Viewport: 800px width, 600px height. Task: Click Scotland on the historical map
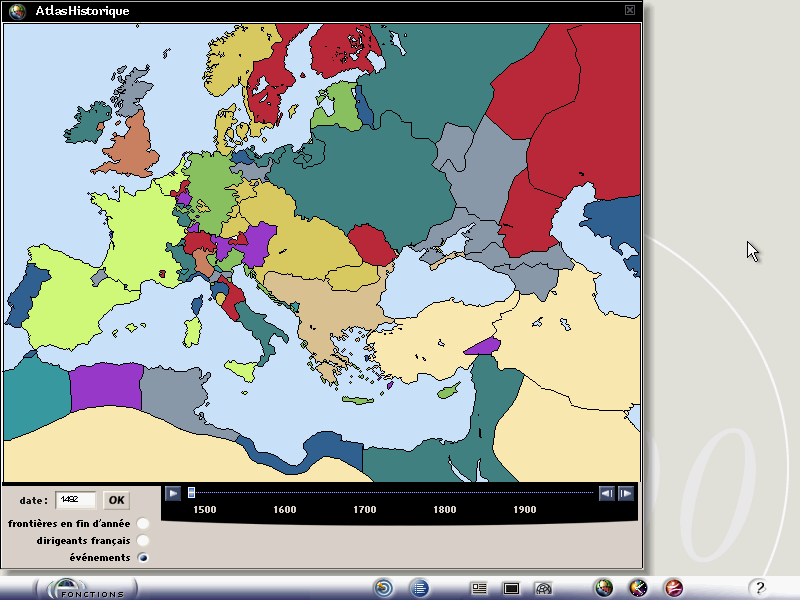[132, 92]
